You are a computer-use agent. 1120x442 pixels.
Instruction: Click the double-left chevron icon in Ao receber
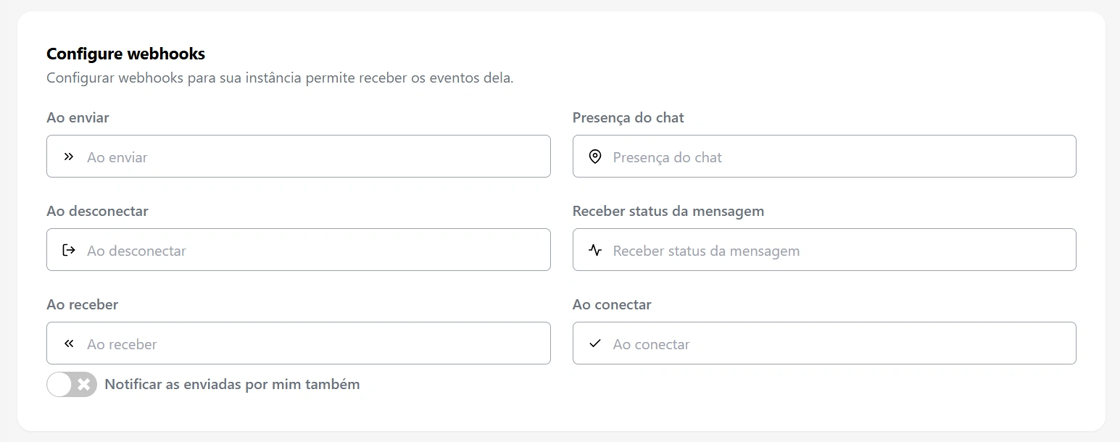click(68, 343)
